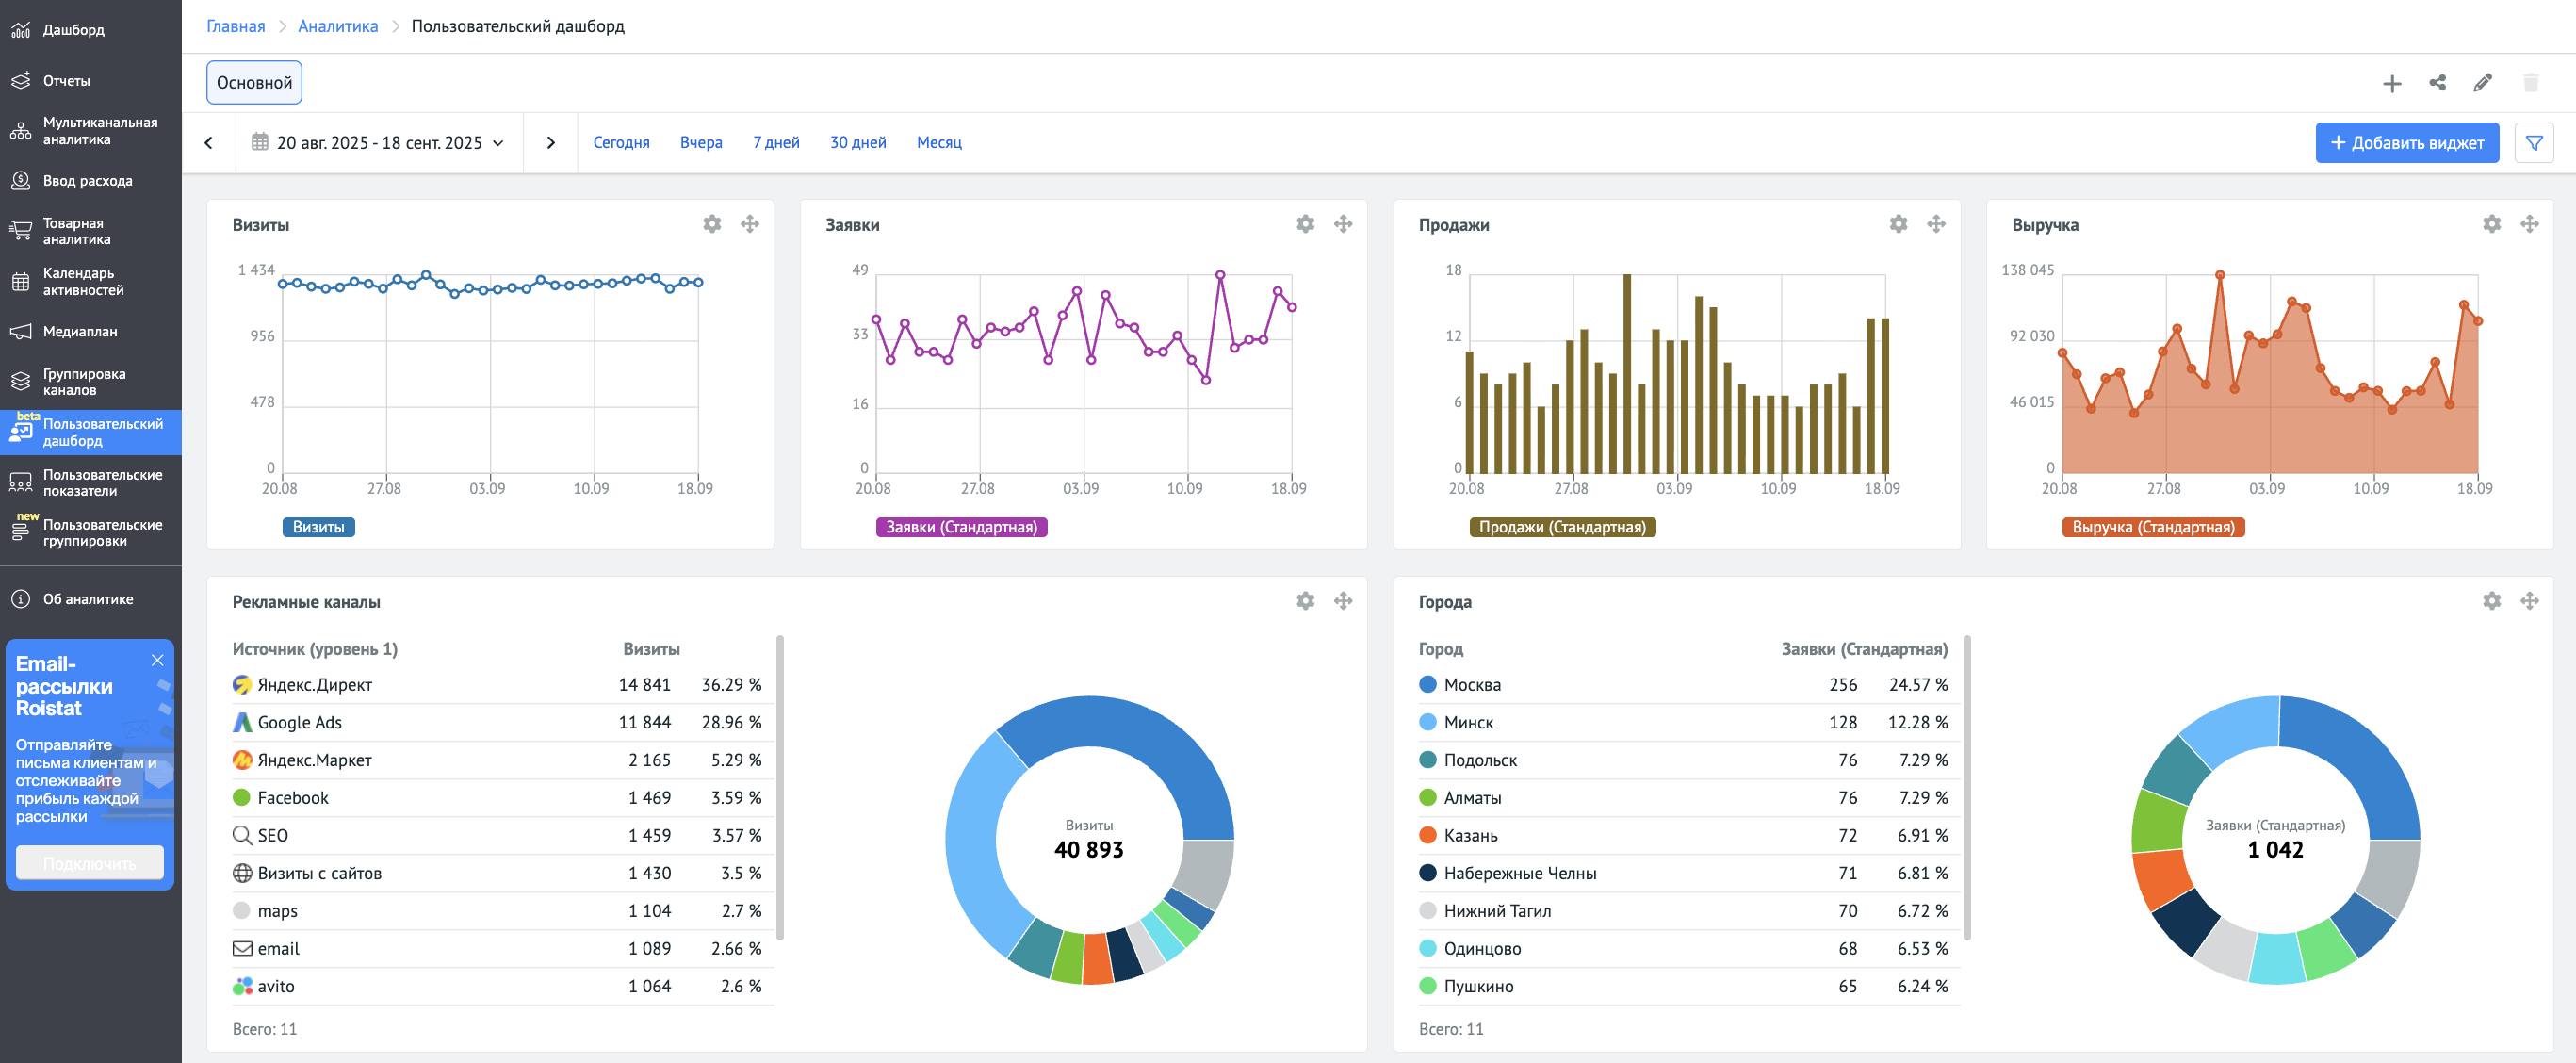Open Медиаплан in sidebar
2576x1063 pixels.
pos(79,332)
